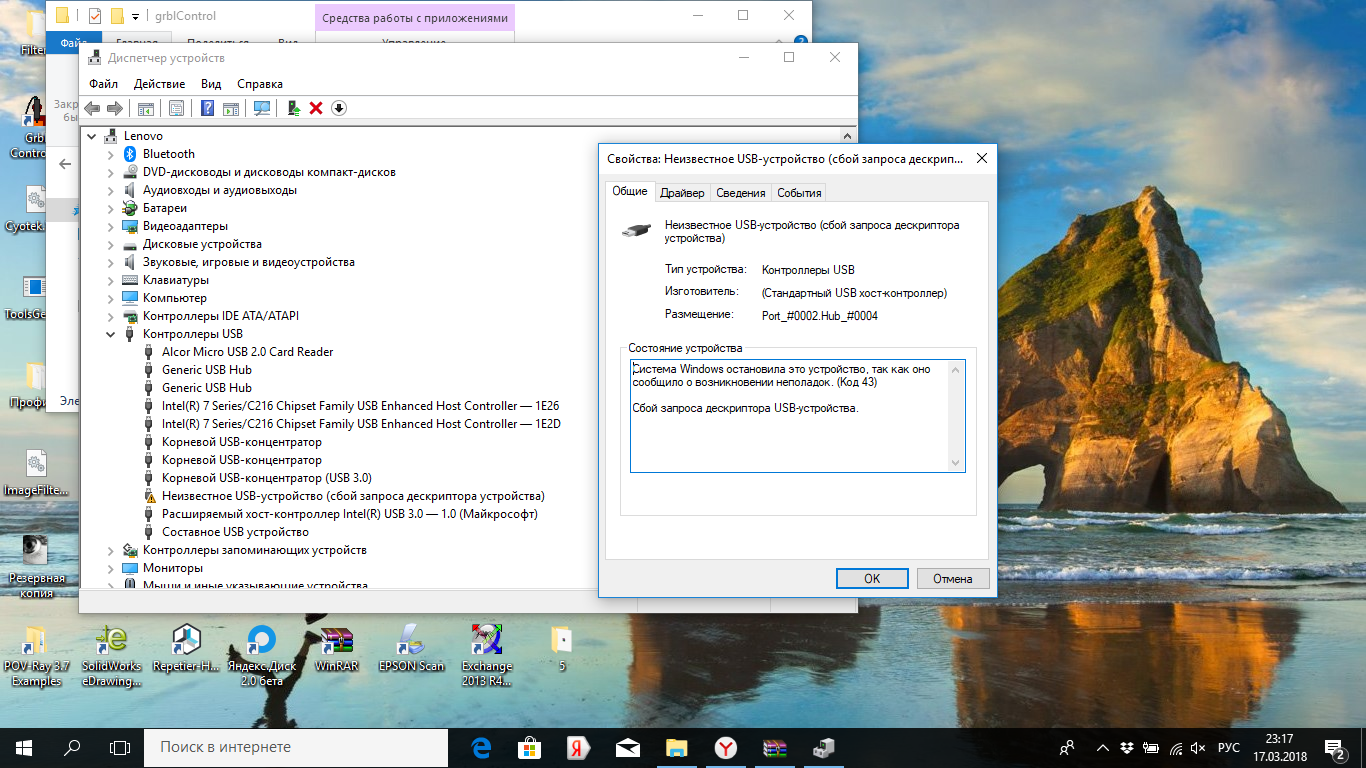Image resolution: width=1366 pixels, height=768 pixels.
Task: Expand the Видеоадаптеры node
Action: point(111,226)
